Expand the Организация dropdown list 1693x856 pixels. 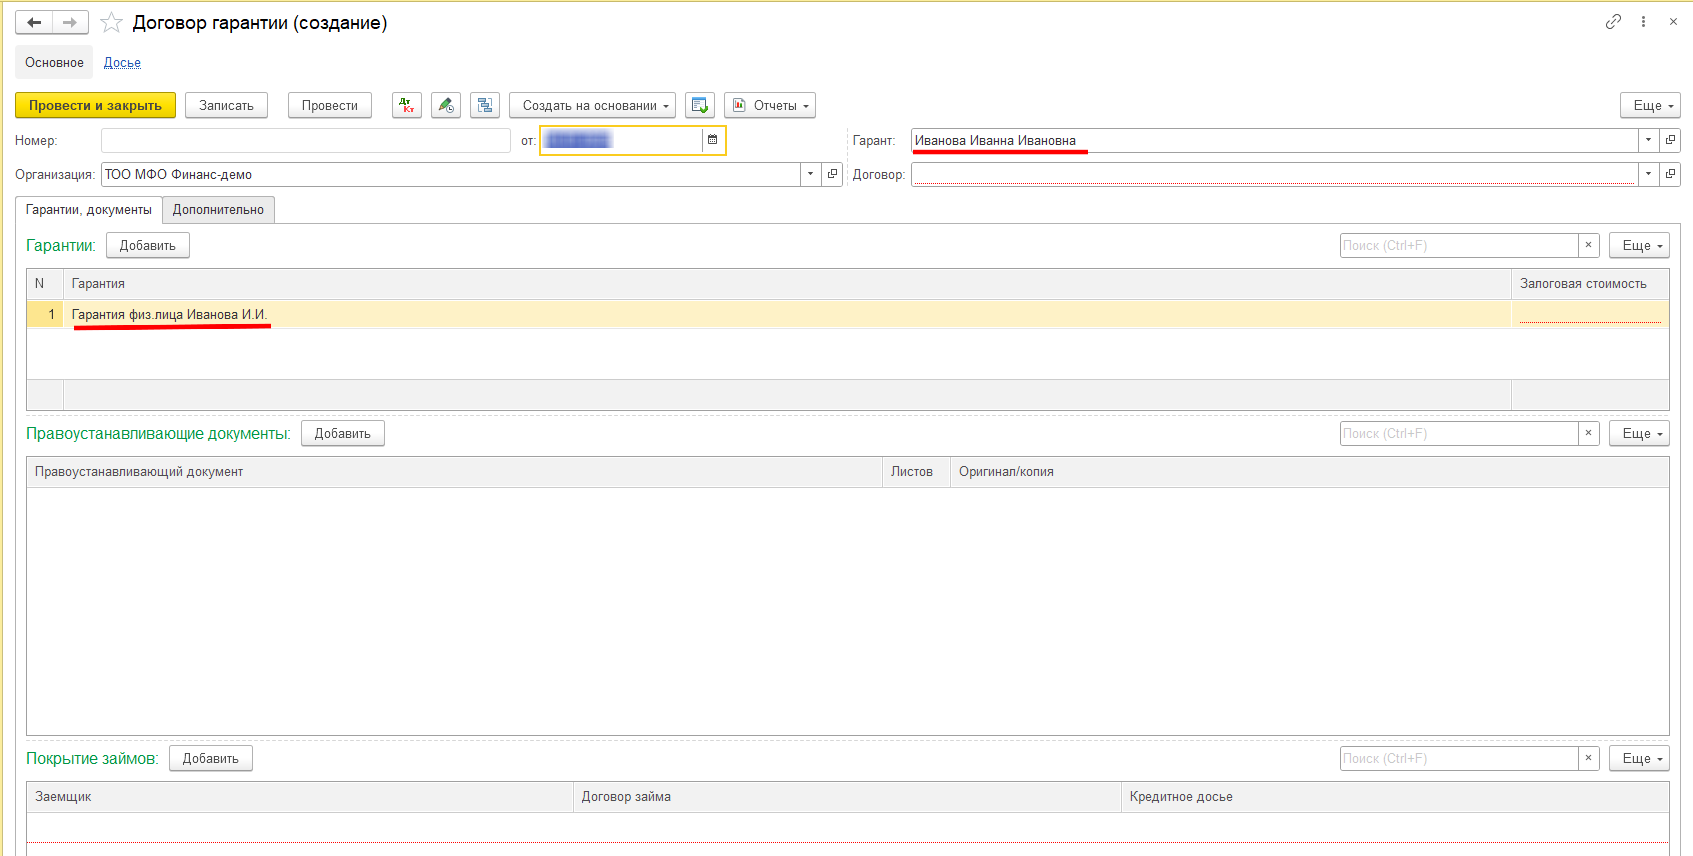pyautogui.click(x=811, y=174)
